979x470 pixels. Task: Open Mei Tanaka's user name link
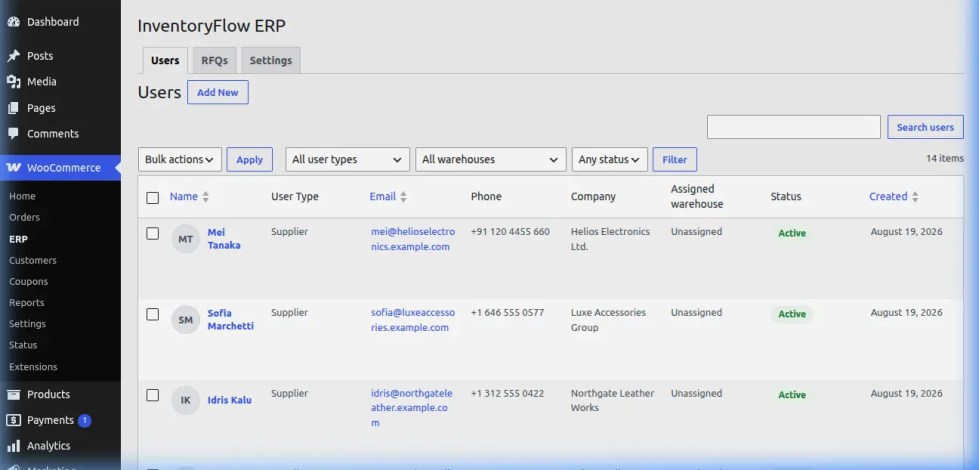pos(224,239)
